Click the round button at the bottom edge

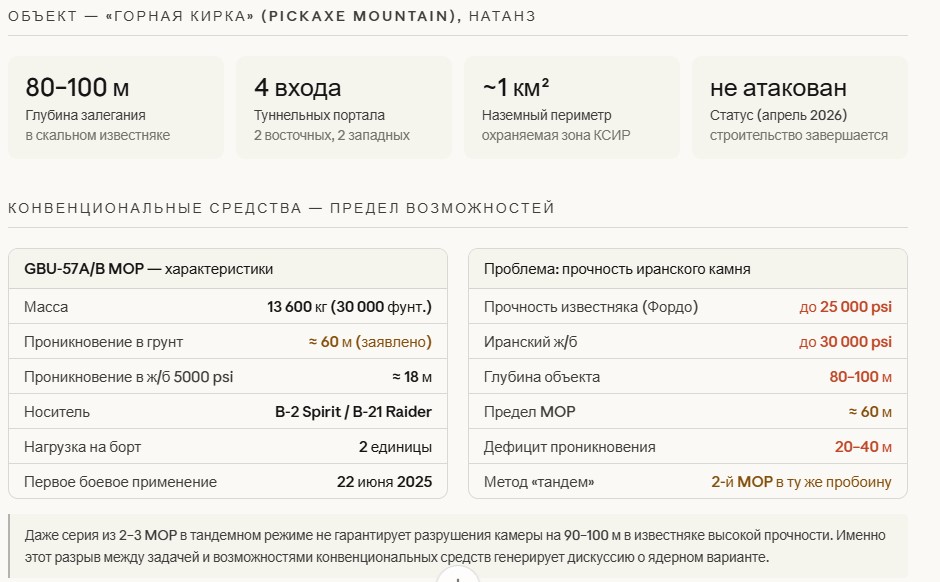pyautogui.click(x=457, y=577)
